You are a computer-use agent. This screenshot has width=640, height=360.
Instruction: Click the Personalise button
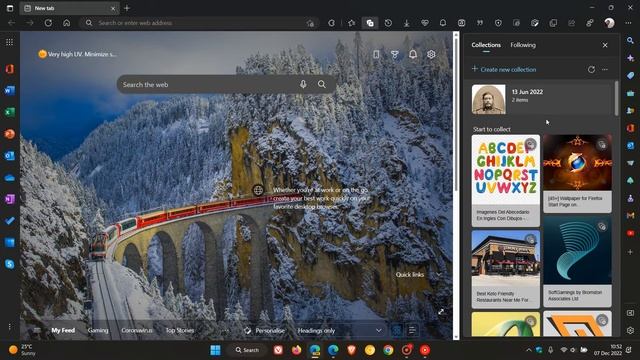[264, 330]
